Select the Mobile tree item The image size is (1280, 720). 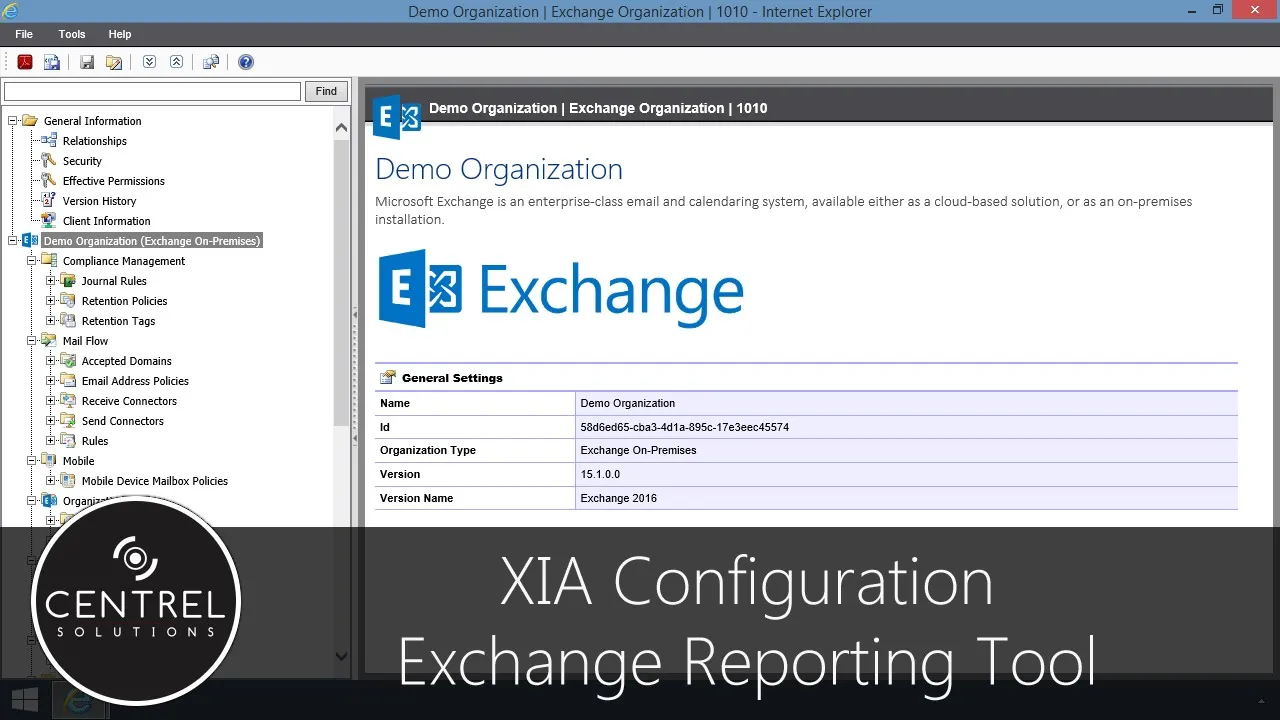[x=79, y=461]
